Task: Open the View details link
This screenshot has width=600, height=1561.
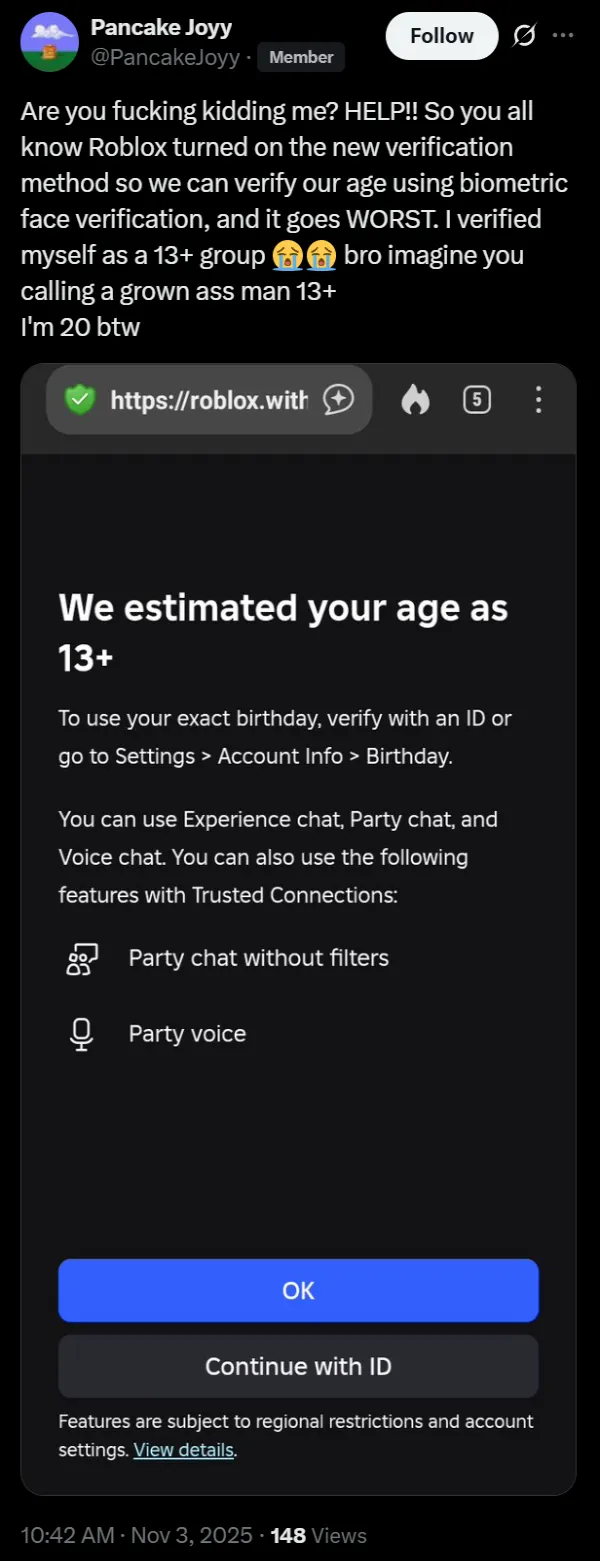Action: tap(184, 1450)
